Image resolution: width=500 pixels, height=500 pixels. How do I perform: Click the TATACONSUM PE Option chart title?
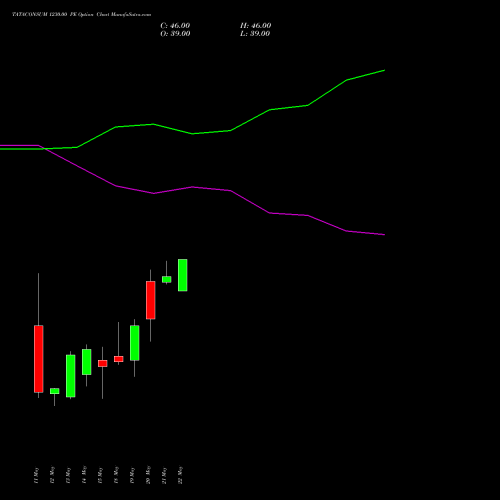pyautogui.click(x=81, y=15)
